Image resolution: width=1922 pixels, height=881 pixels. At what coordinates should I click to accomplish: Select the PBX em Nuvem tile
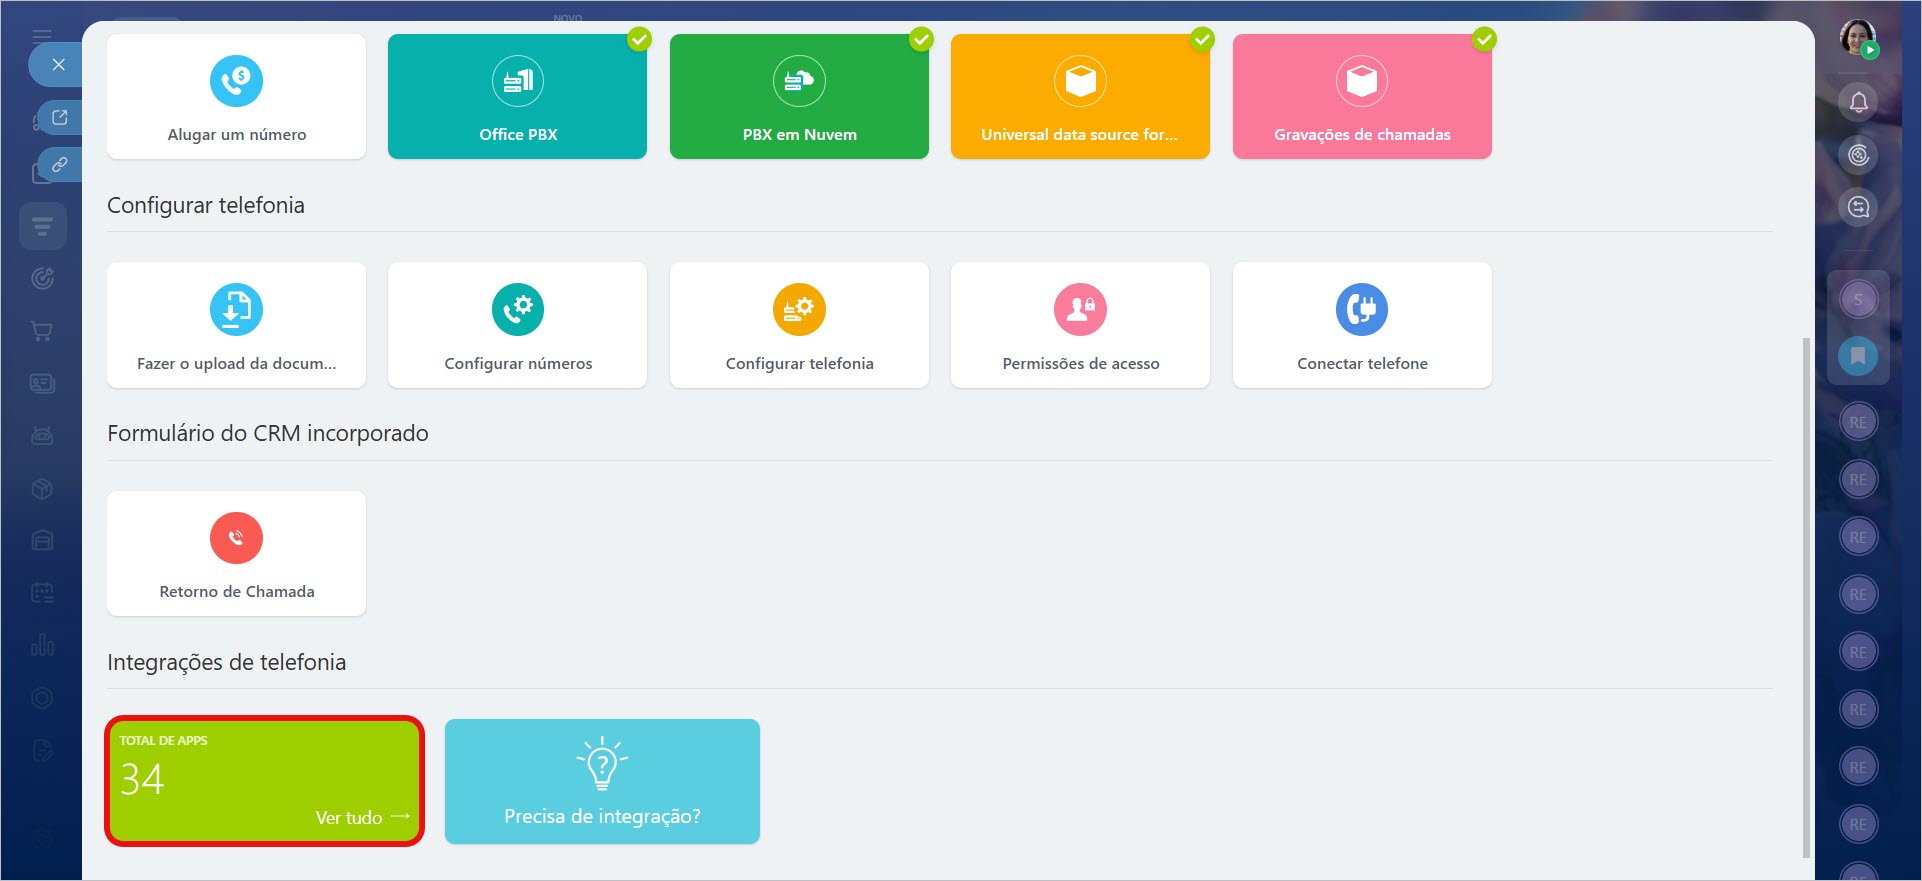click(799, 97)
